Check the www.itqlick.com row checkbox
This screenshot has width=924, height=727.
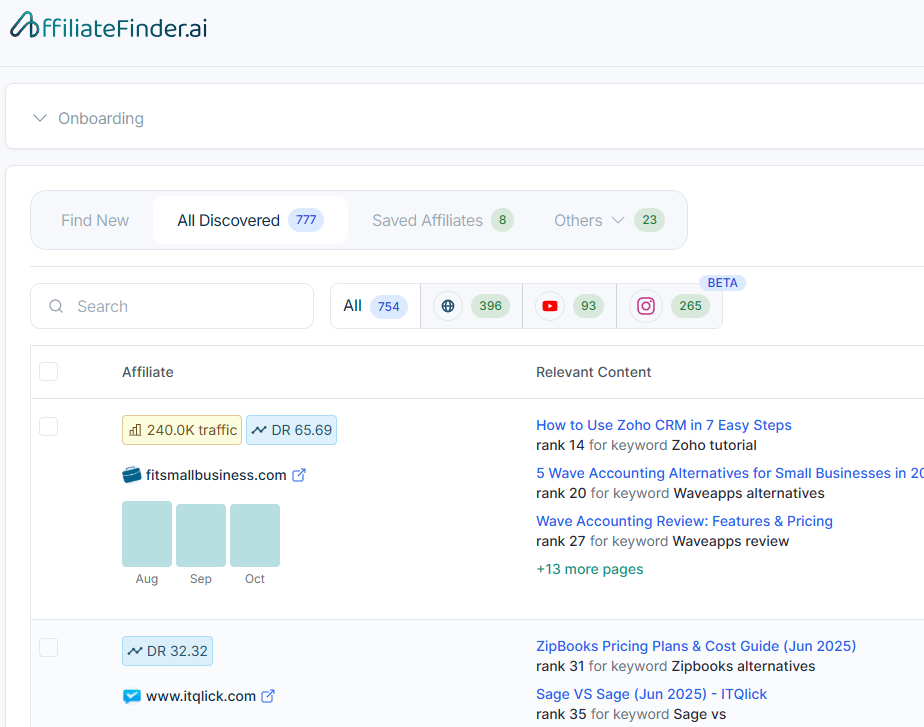point(48,647)
